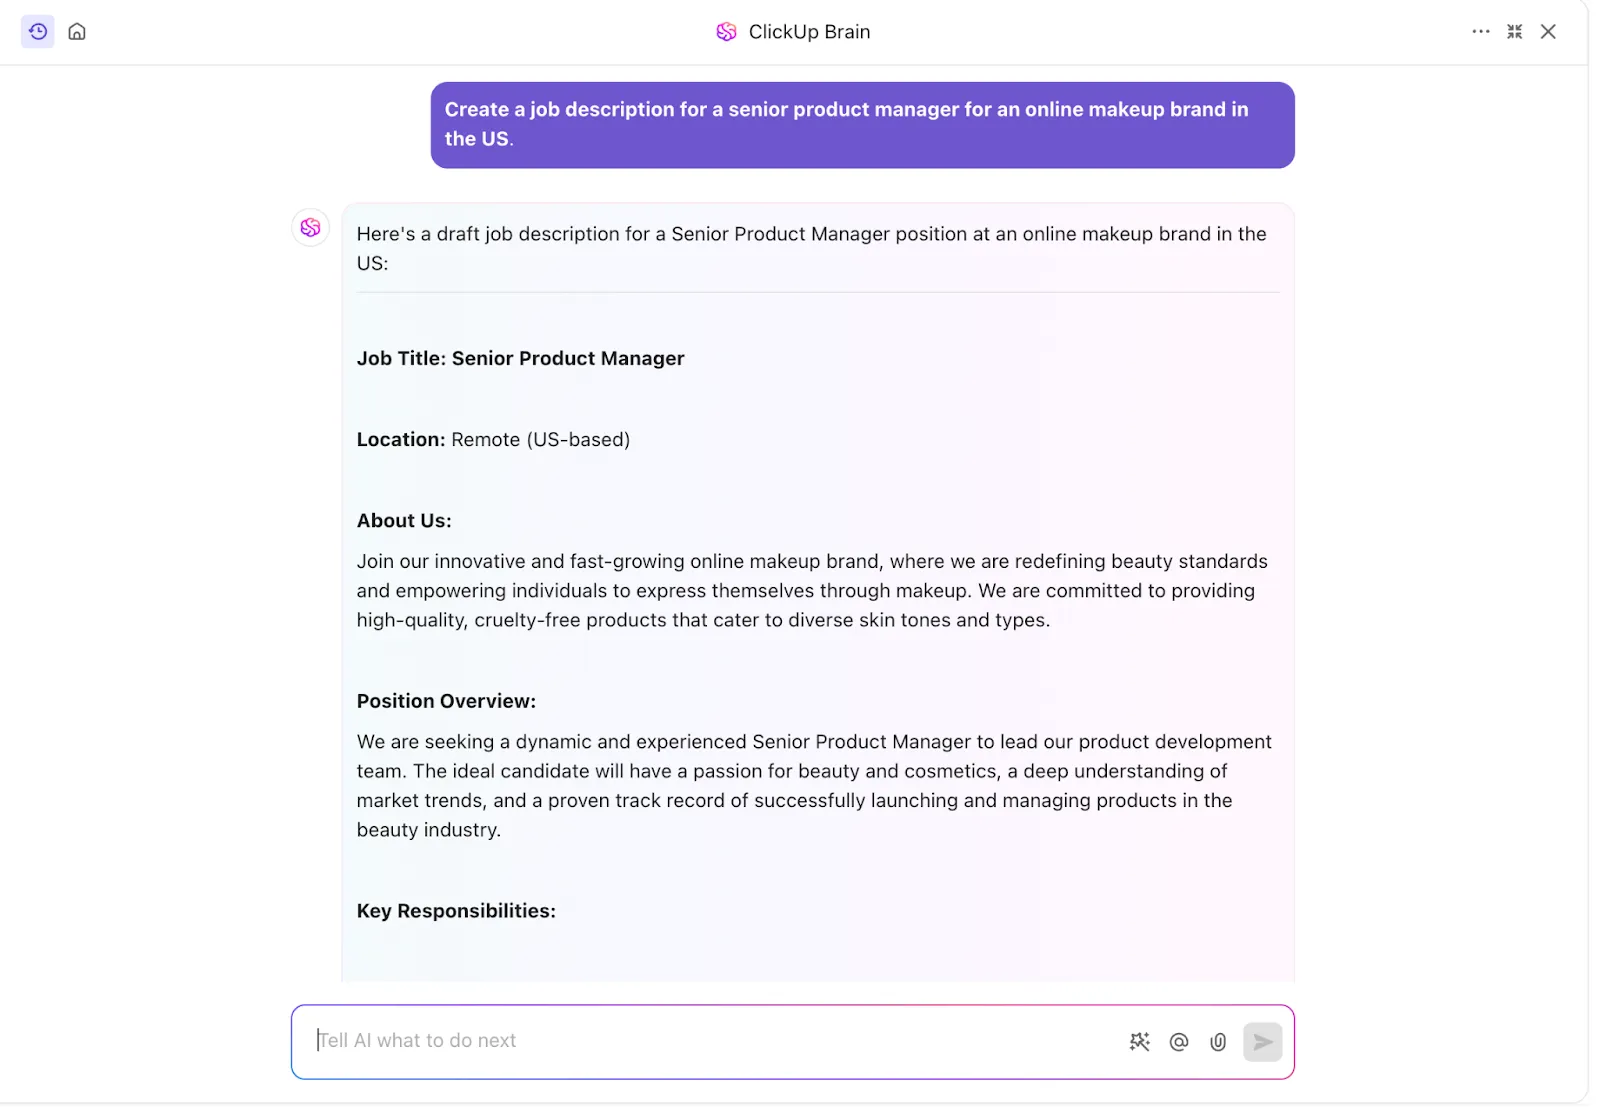Open the chat history icon
Screen dimensions: 1600x1115
point(38,31)
